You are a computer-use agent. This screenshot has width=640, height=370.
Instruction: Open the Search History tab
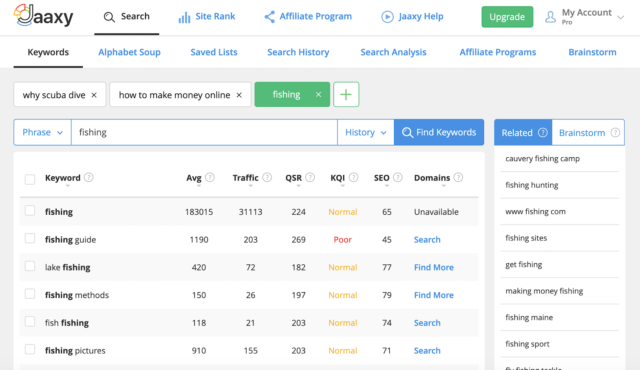[x=298, y=52]
